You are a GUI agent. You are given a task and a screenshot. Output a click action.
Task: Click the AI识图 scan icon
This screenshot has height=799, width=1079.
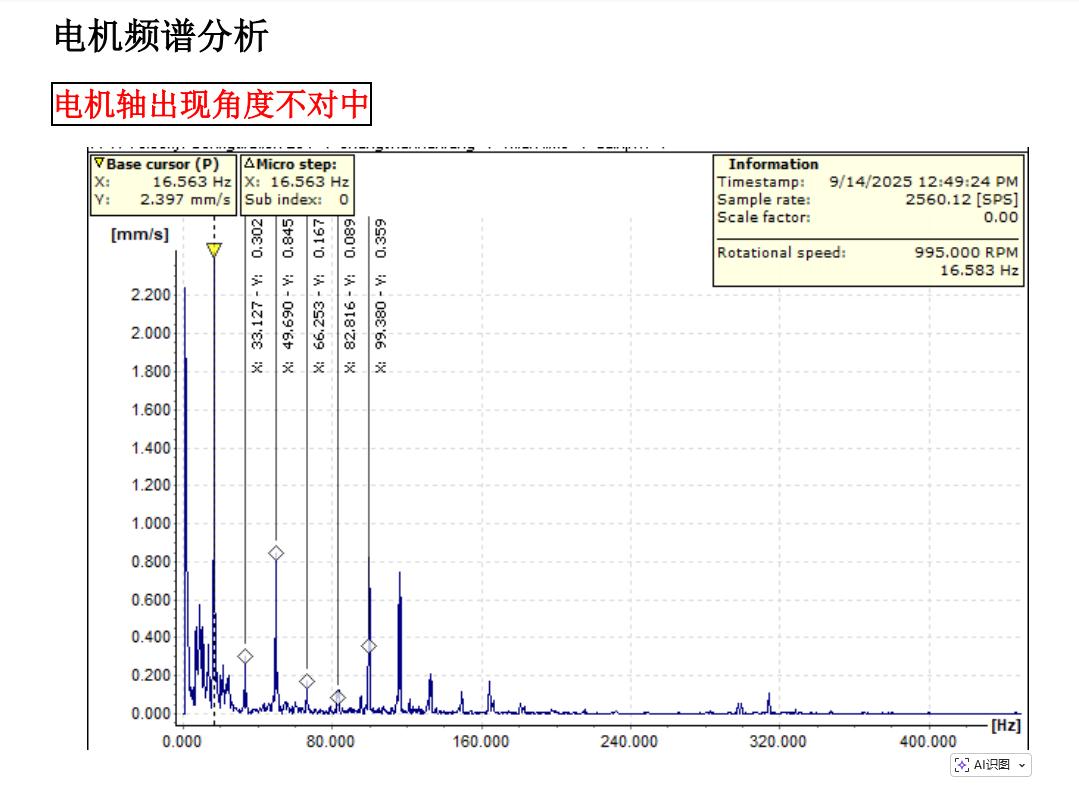tap(962, 765)
